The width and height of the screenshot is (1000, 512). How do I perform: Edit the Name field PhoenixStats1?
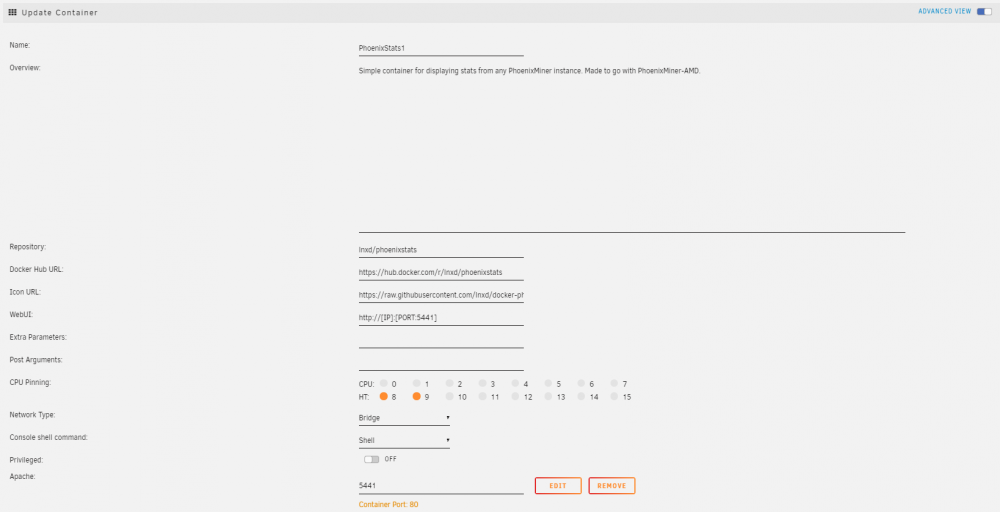pos(441,48)
